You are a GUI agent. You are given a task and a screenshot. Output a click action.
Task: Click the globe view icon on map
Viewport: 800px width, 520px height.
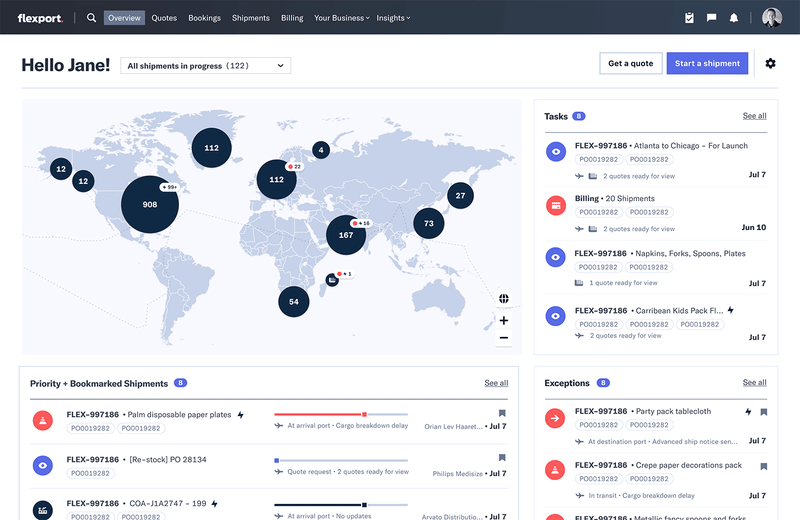(504, 298)
